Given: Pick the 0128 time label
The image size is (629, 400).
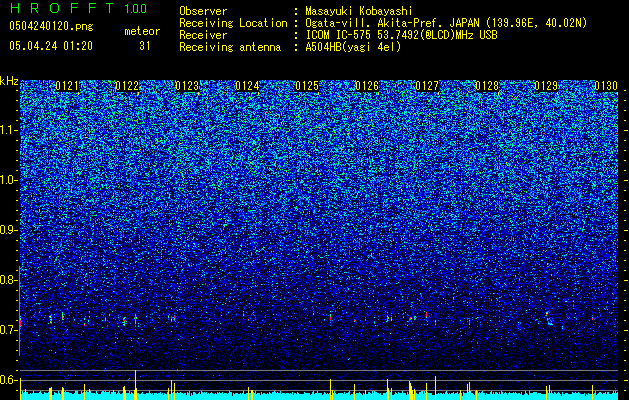Looking at the screenshot, I should pos(487,86).
